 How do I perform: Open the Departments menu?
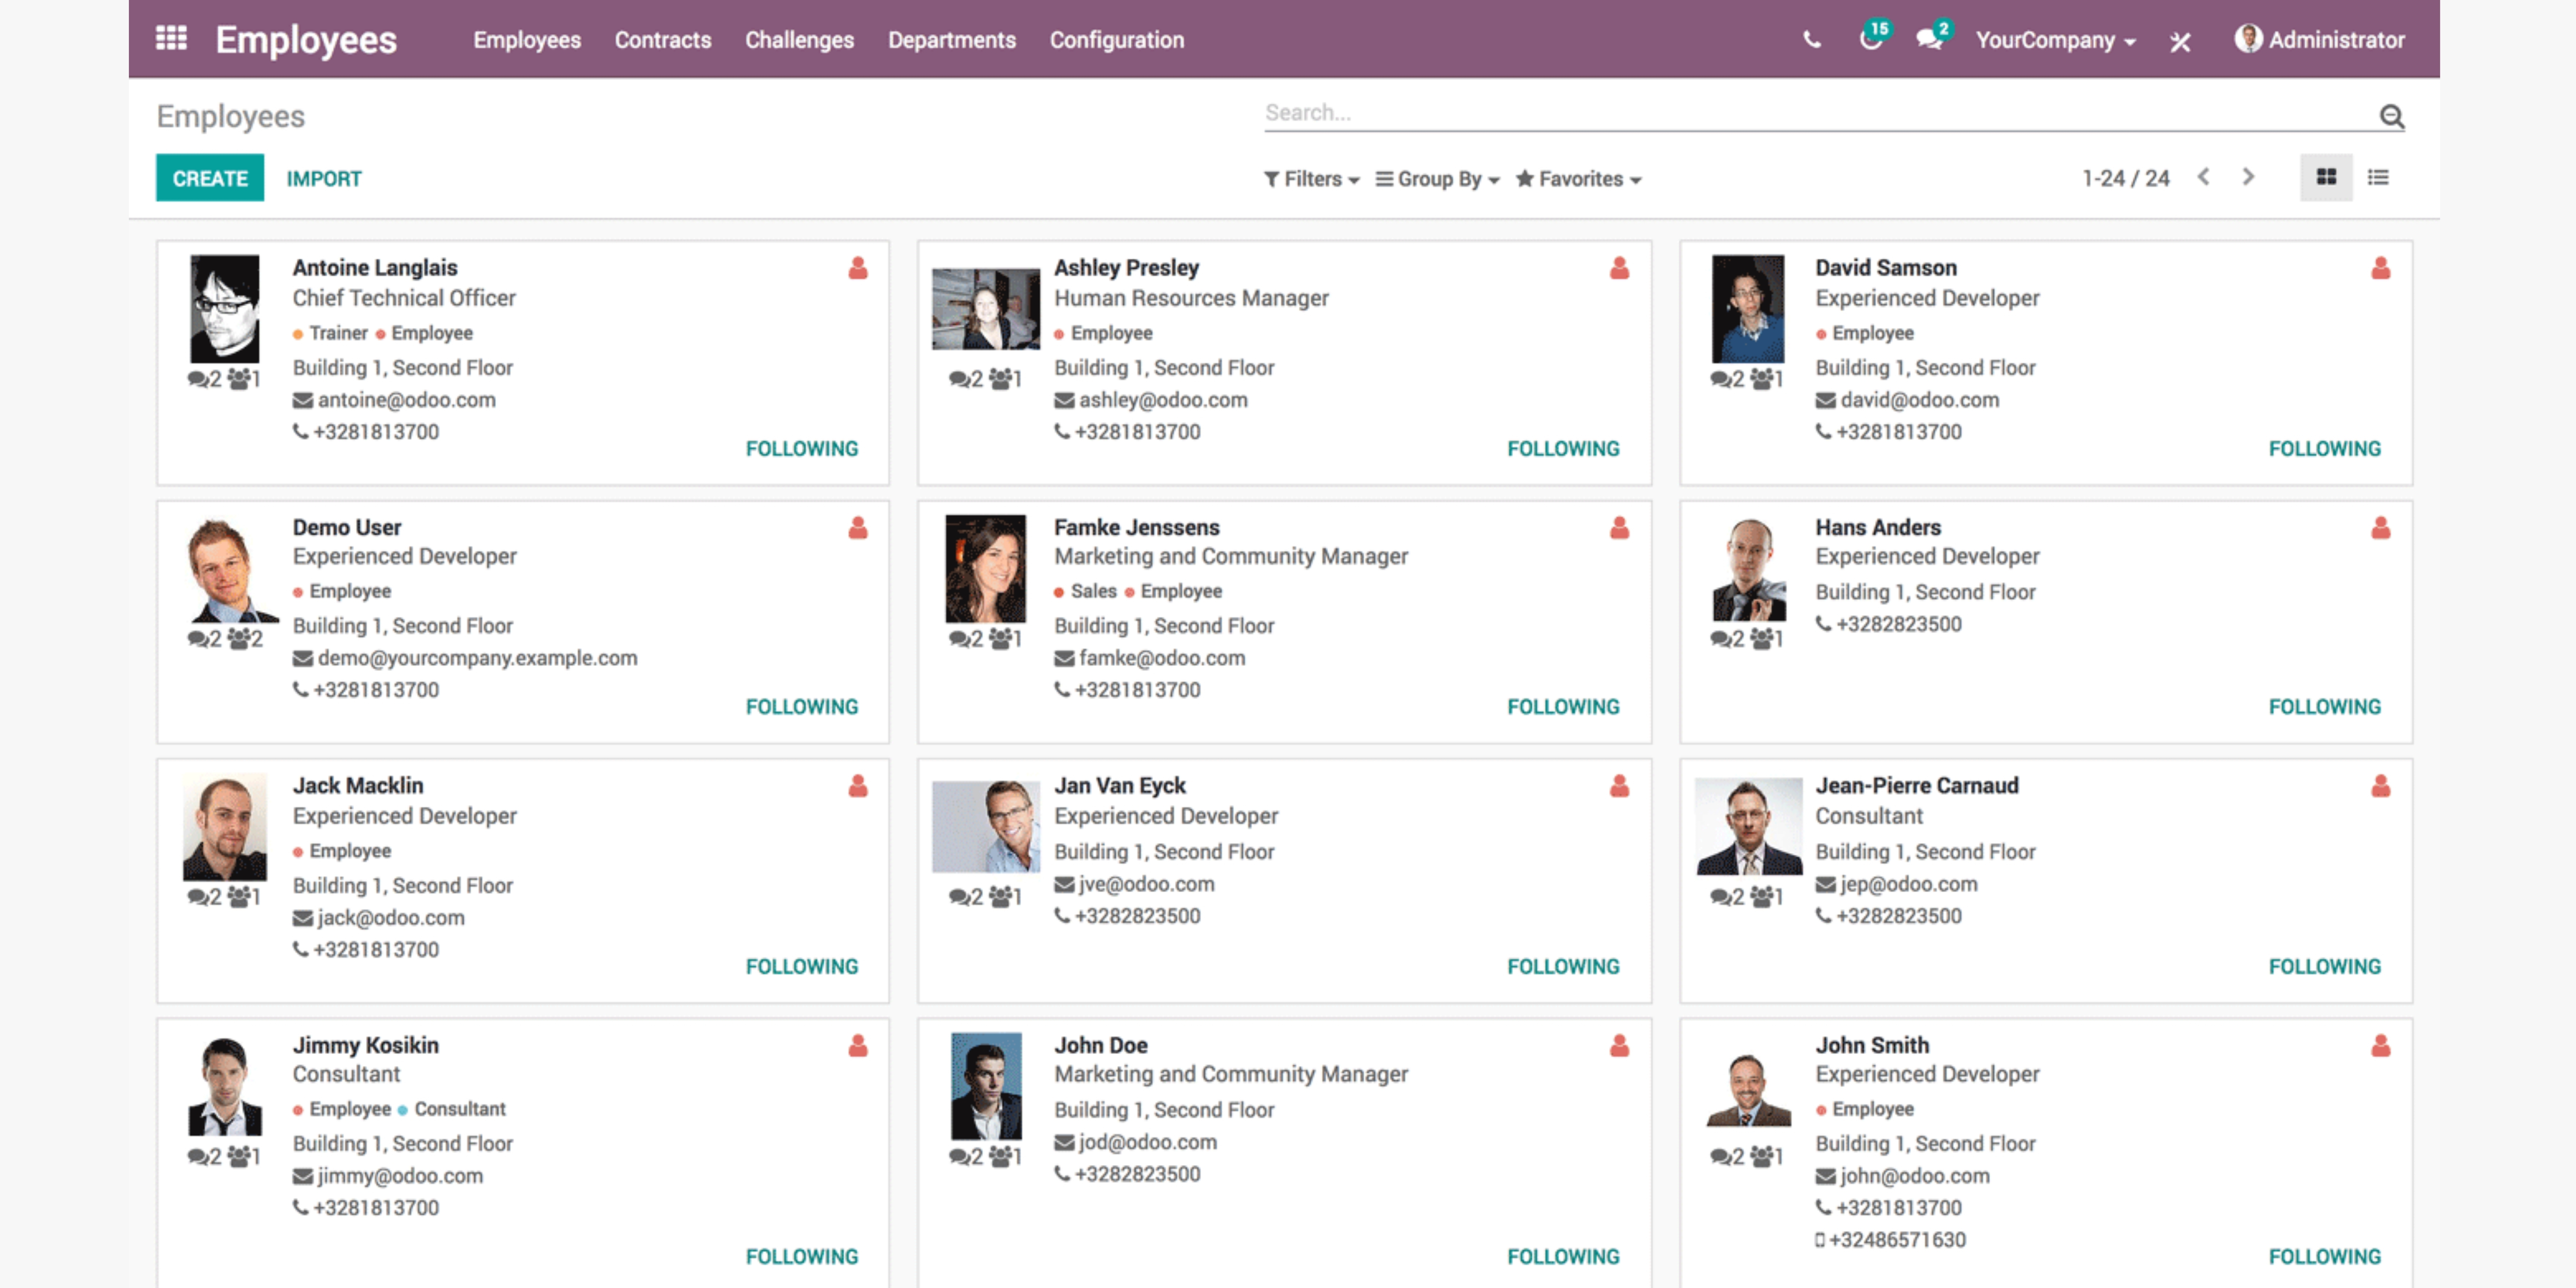[951, 40]
